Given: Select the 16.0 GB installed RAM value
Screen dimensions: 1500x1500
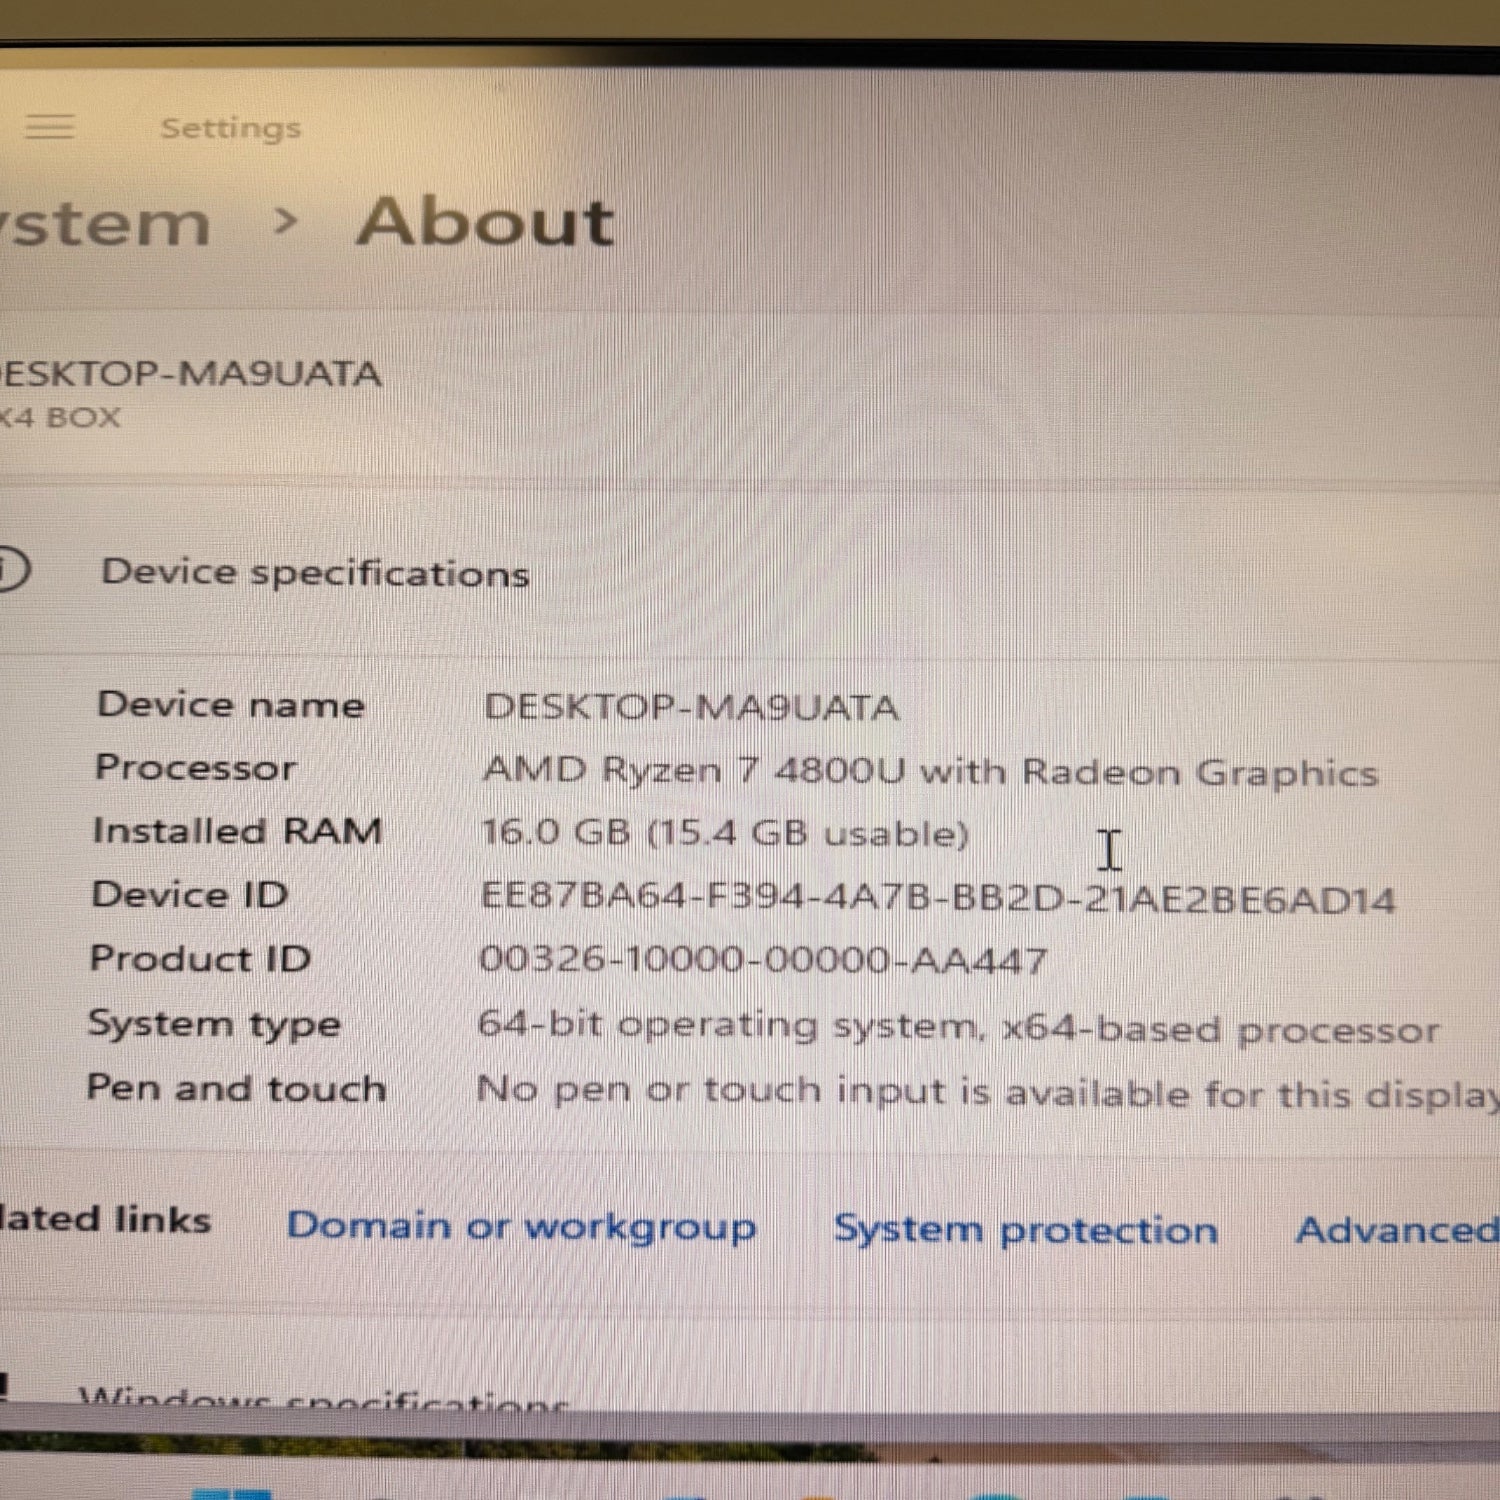Looking at the screenshot, I should tap(725, 833).
